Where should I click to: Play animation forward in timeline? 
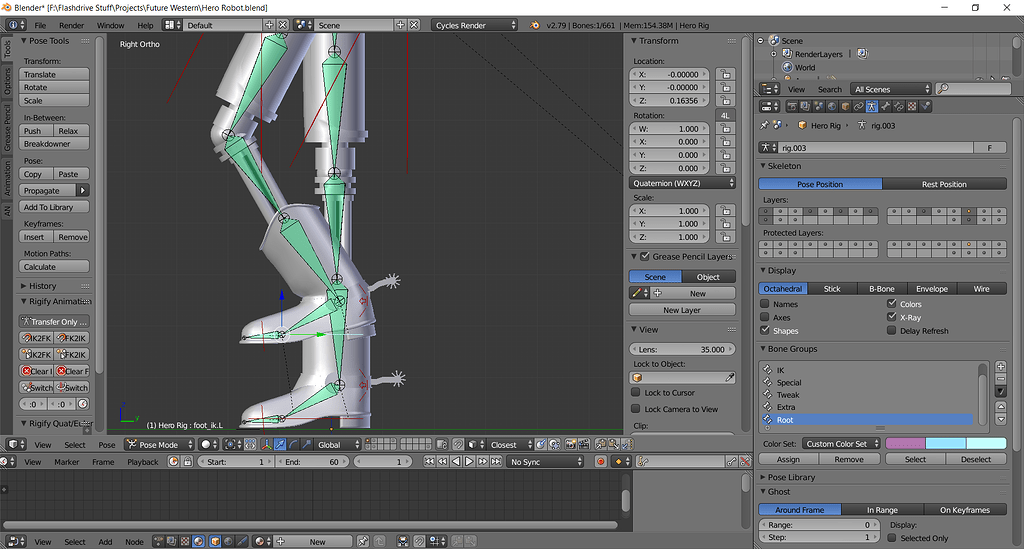(469, 462)
